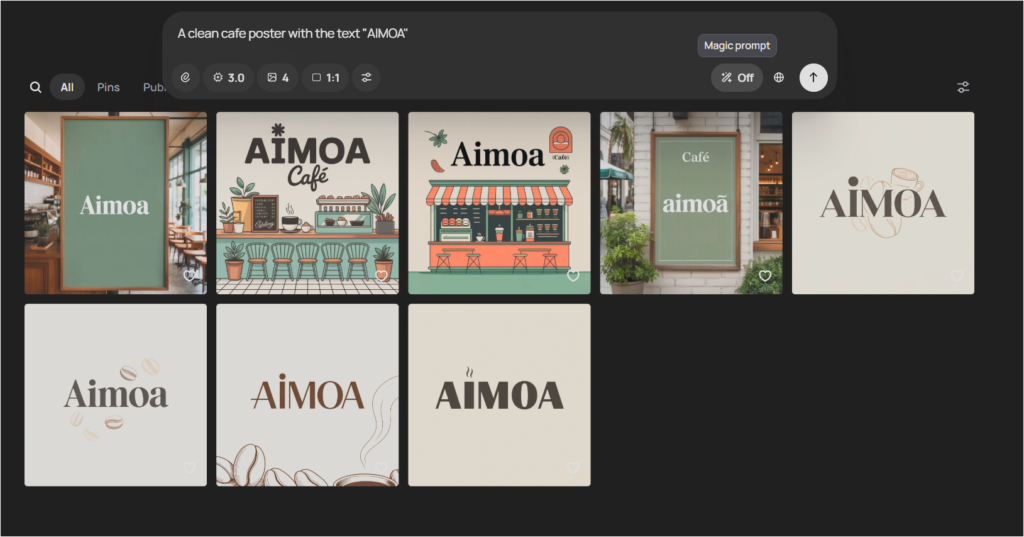Viewport: 1024px width, 537px height.
Task: Click the attach image paperclip icon
Action: click(185, 77)
